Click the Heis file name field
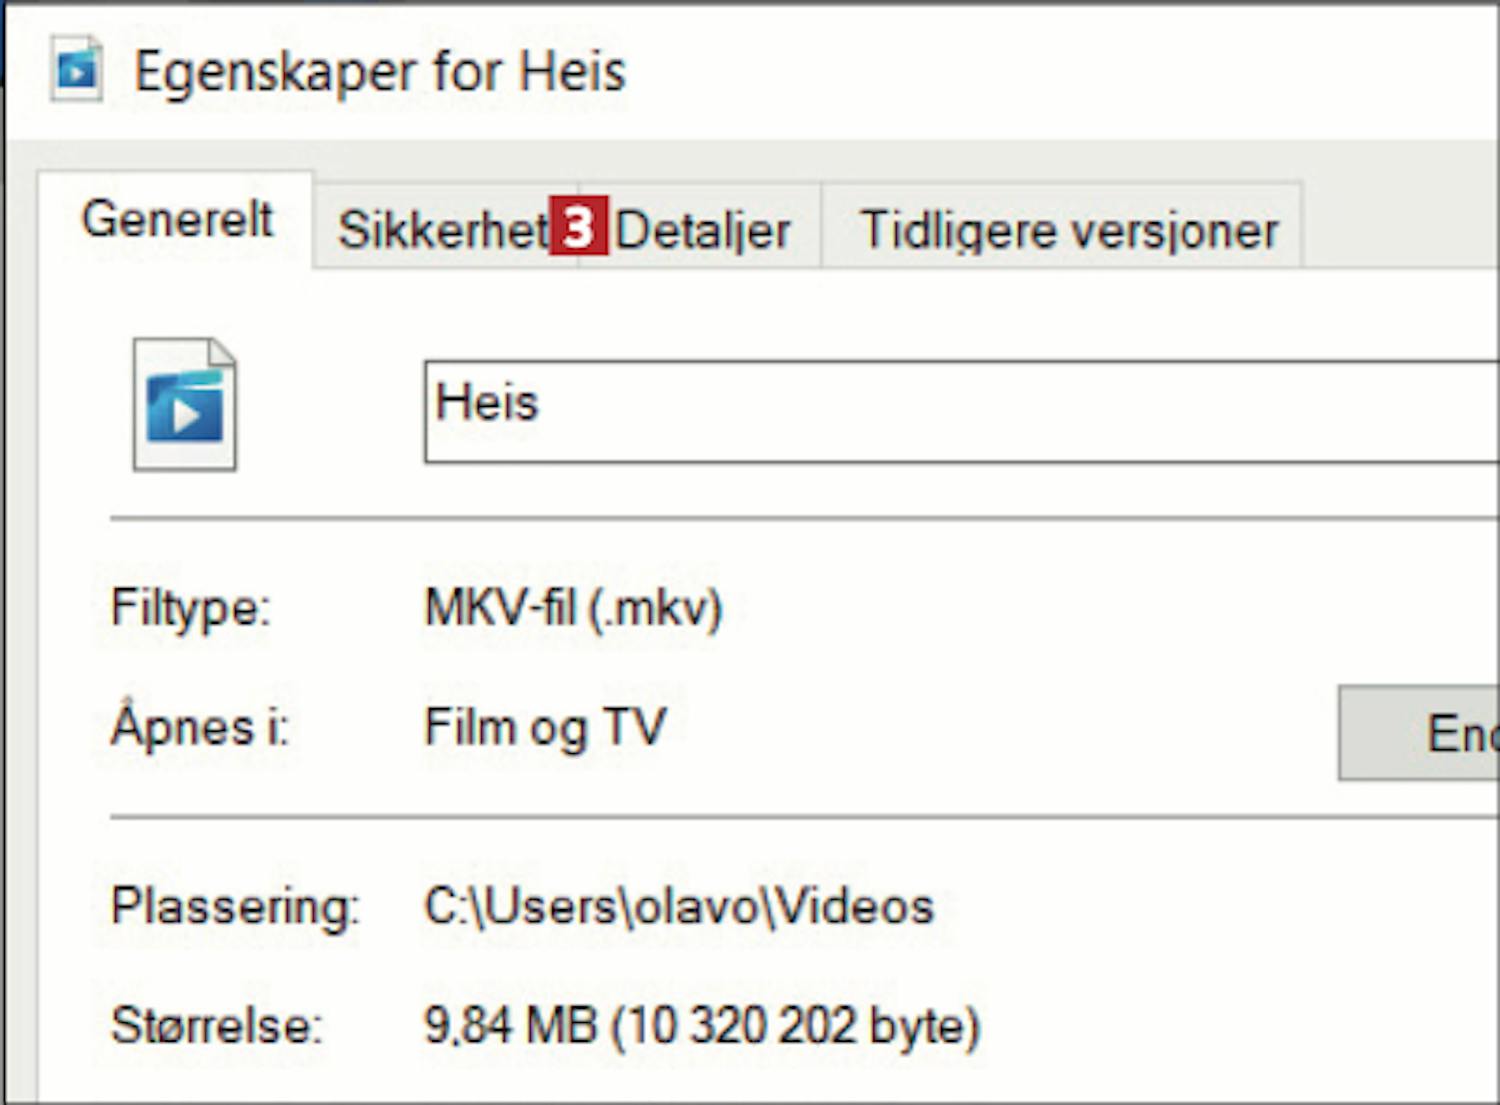1500x1105 pixels. [960, 411]
